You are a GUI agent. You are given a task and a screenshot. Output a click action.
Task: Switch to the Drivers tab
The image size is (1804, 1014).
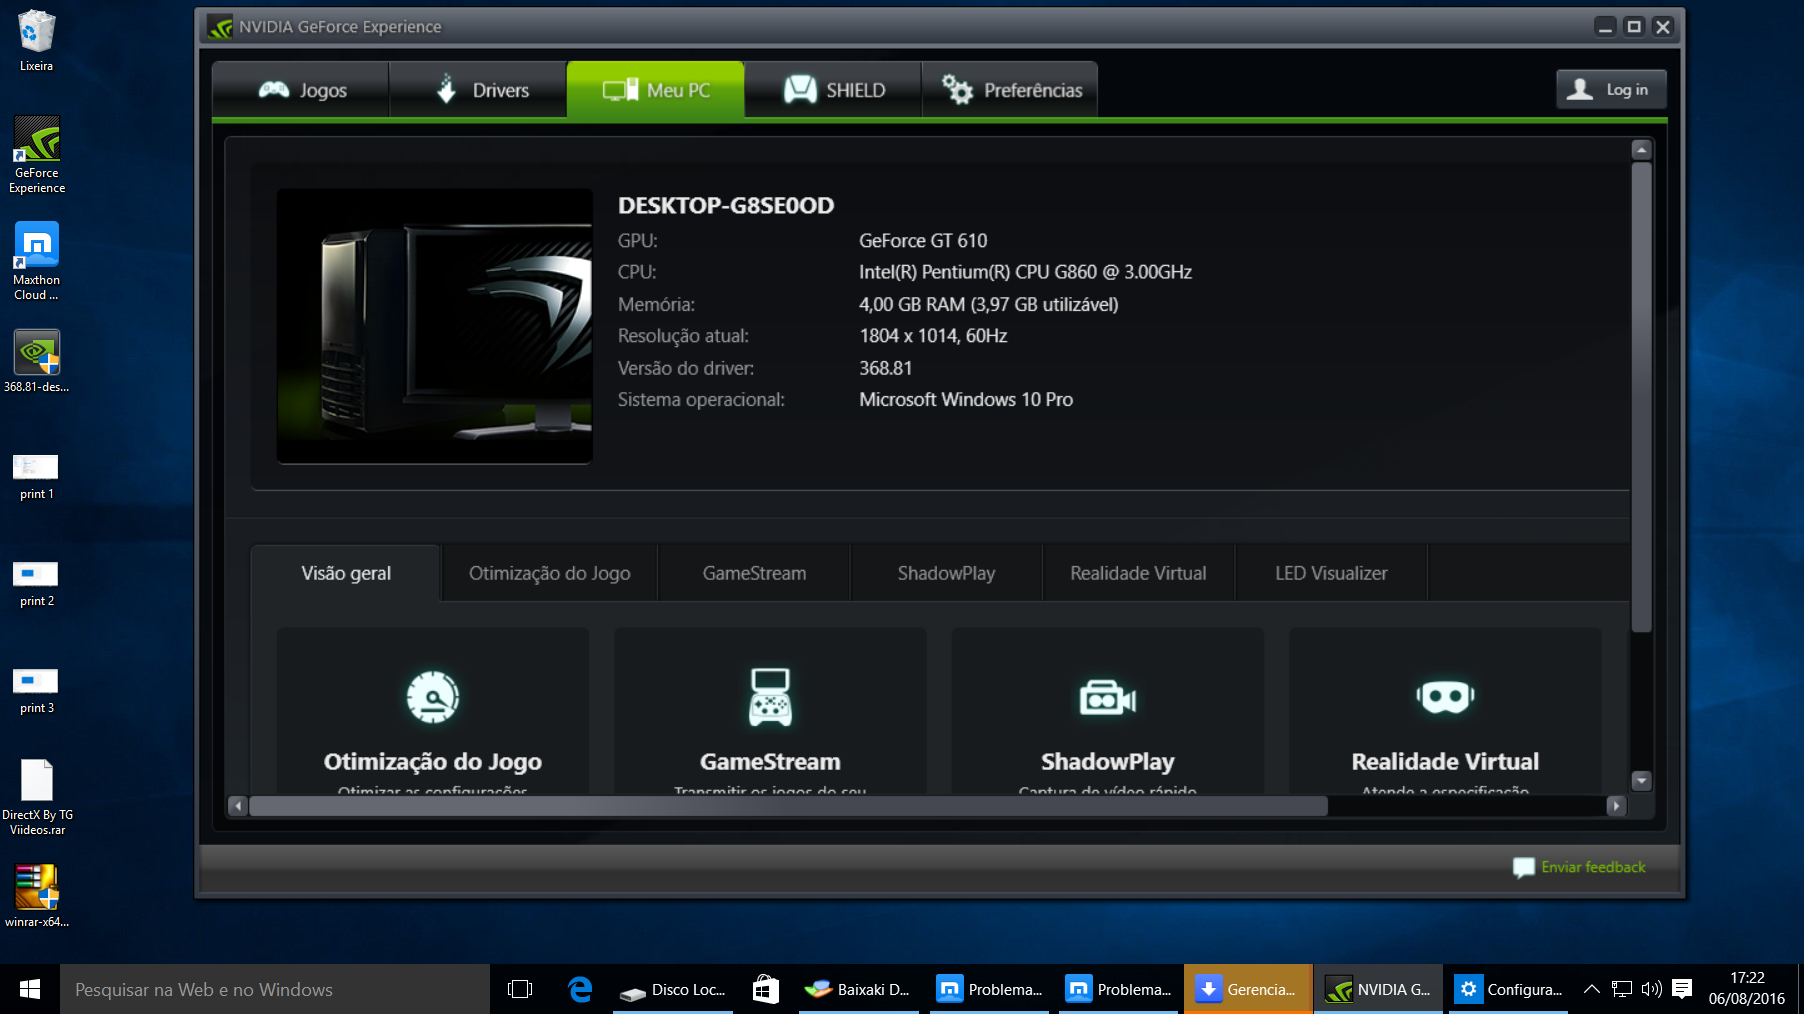point(478,90)
